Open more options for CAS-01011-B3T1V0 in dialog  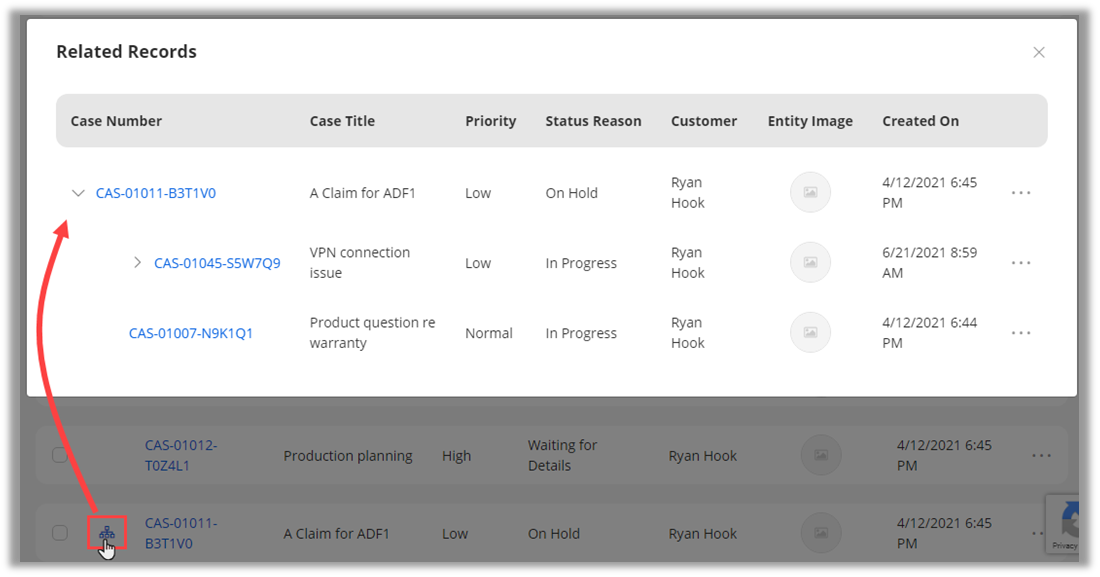(x=1020, y=193)
